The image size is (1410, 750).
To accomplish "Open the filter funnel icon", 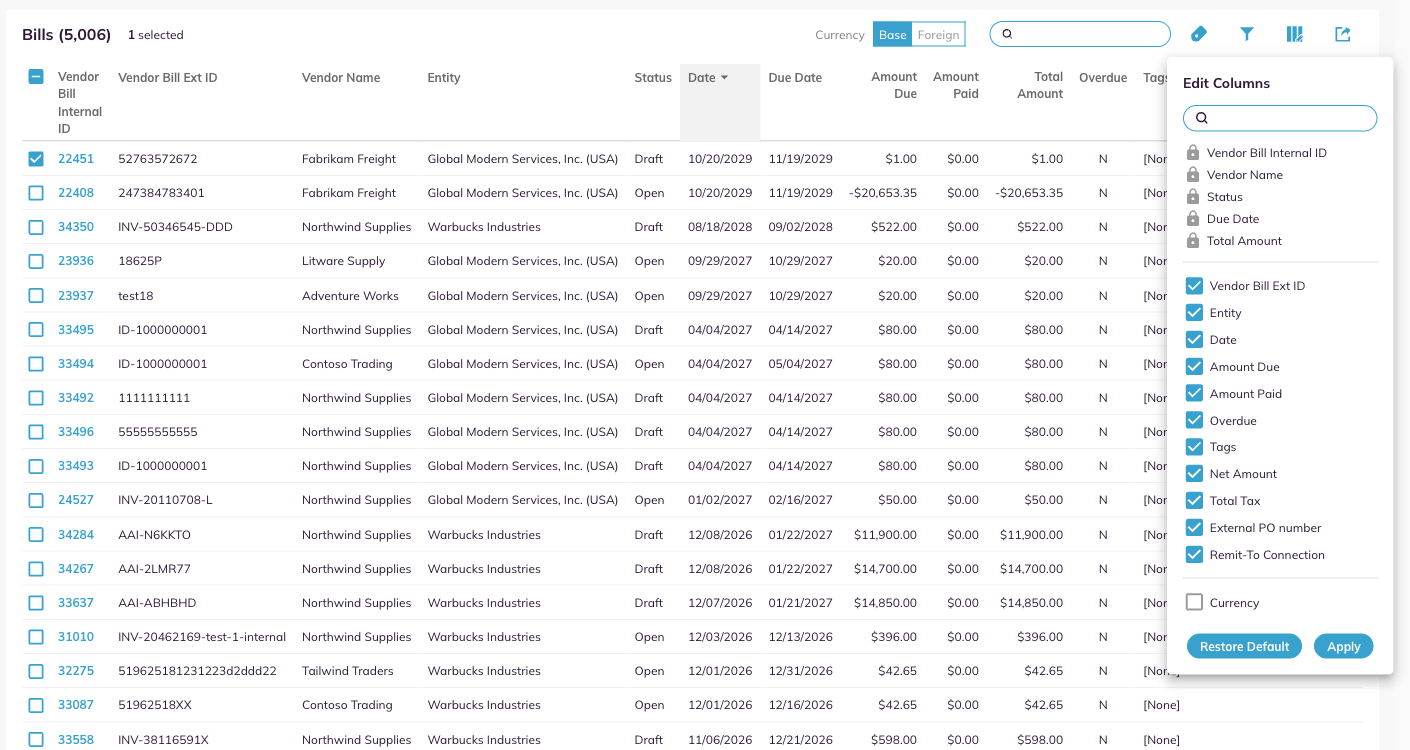I will [x=1247, y=34].
